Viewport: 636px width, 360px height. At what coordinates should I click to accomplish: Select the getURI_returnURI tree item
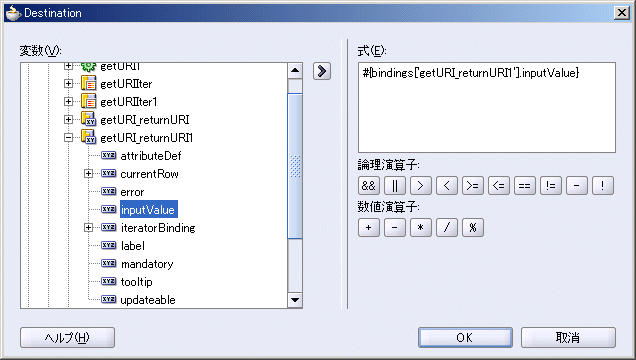(x=145, y=120)
